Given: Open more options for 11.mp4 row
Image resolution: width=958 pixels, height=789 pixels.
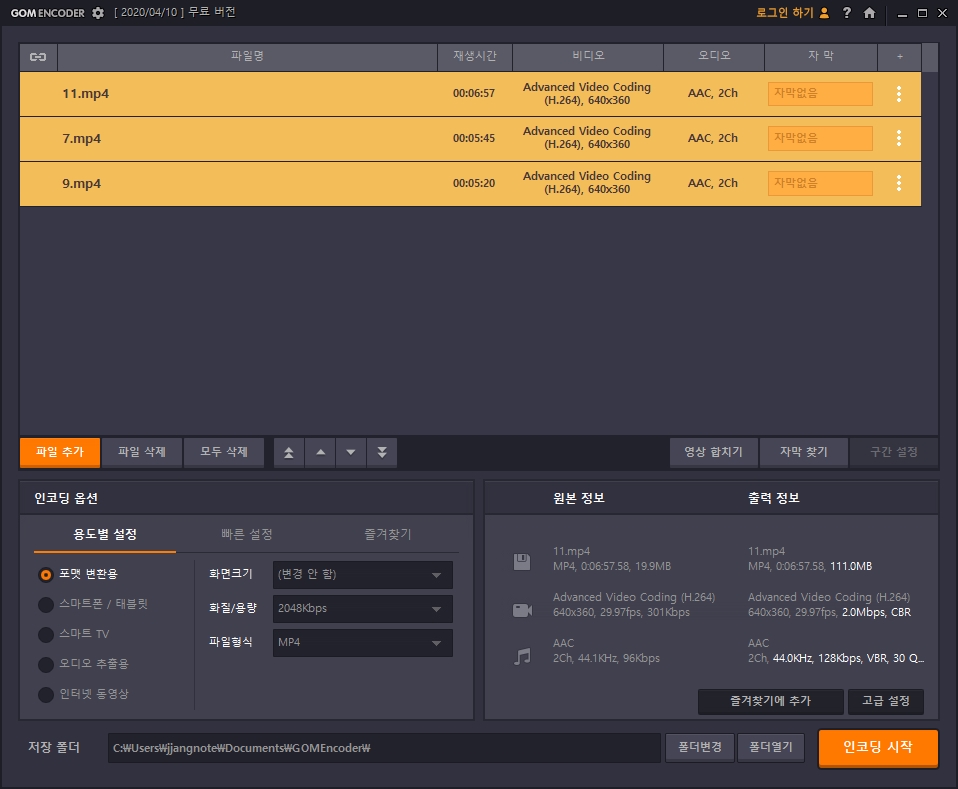Looking at the screenshot, I should click(899, 94).
